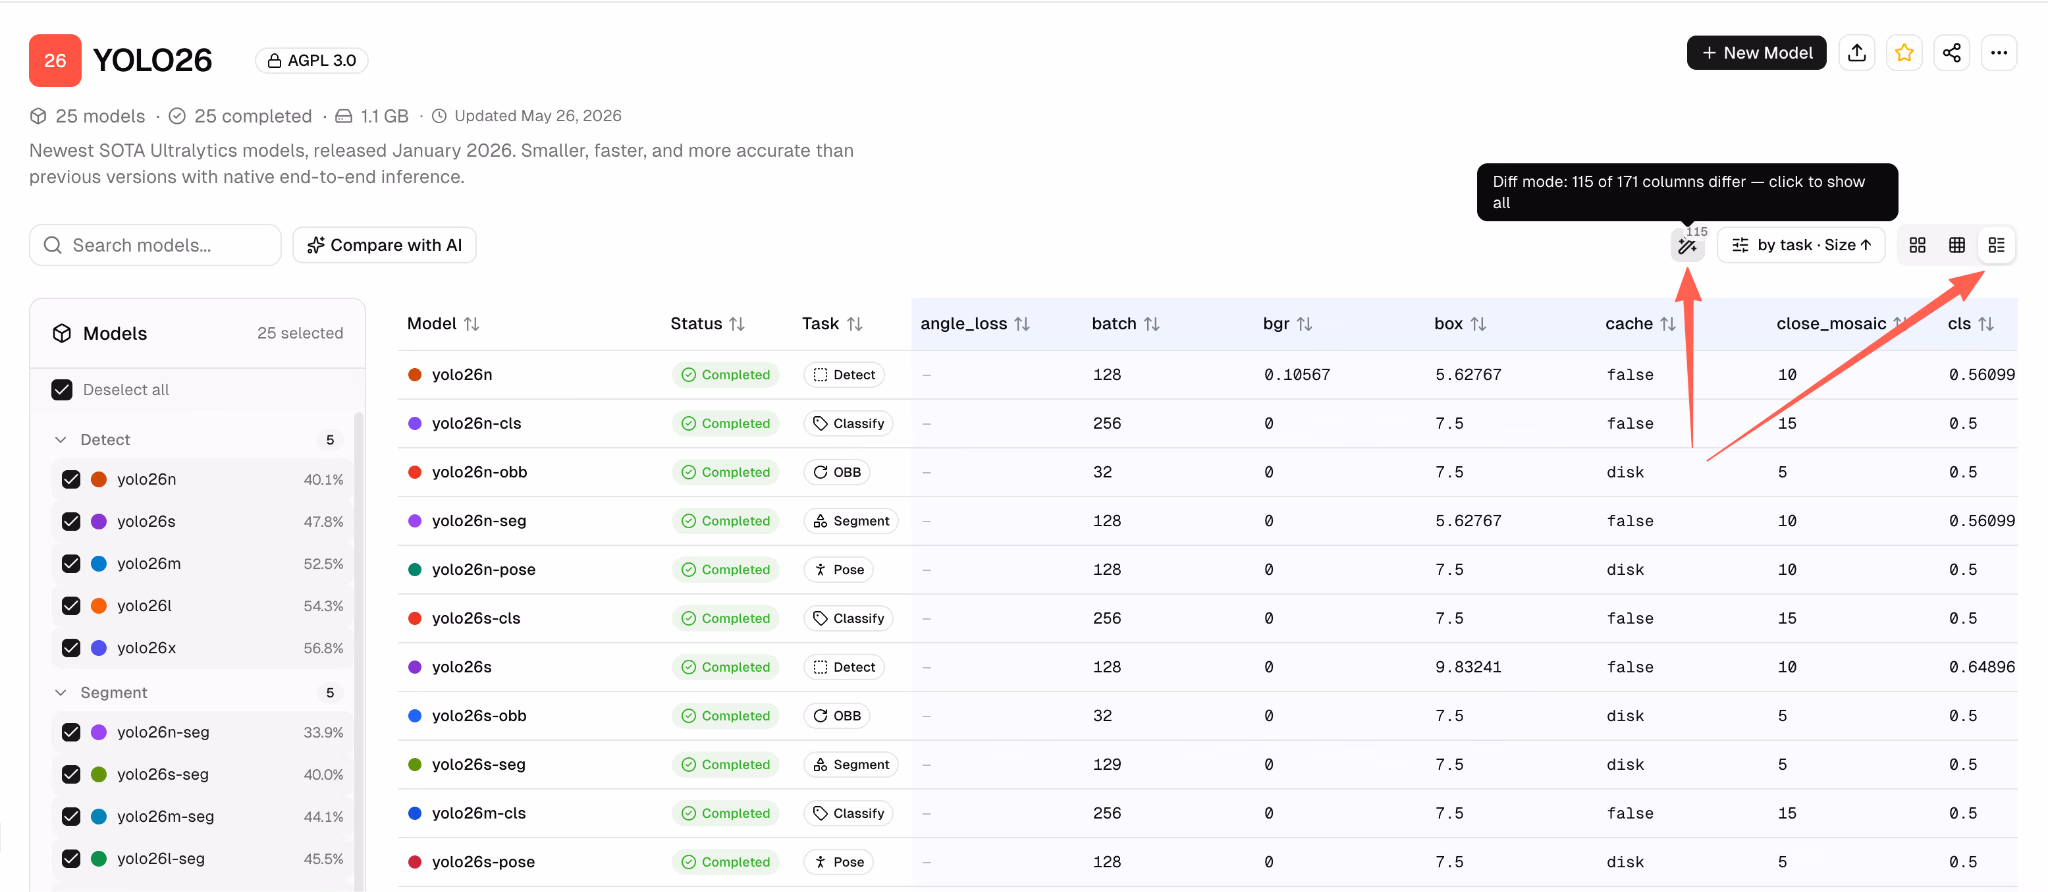2048x892 pixels.
Task: Click the upload/export icon button
Action: 1857,53
